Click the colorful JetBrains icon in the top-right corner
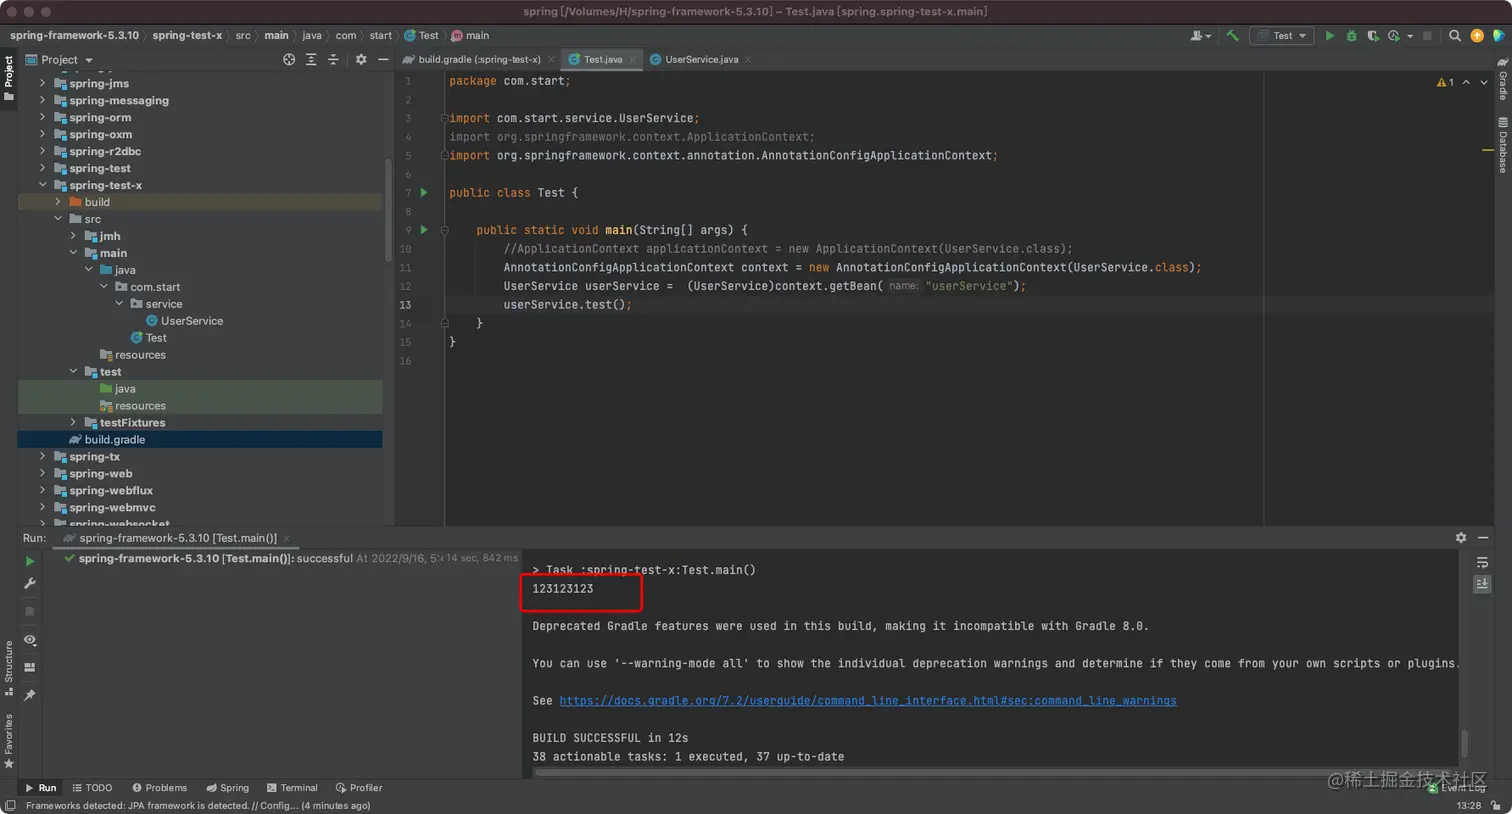The height and width of the screenshot is (814, 1512). click(1498, 36)
